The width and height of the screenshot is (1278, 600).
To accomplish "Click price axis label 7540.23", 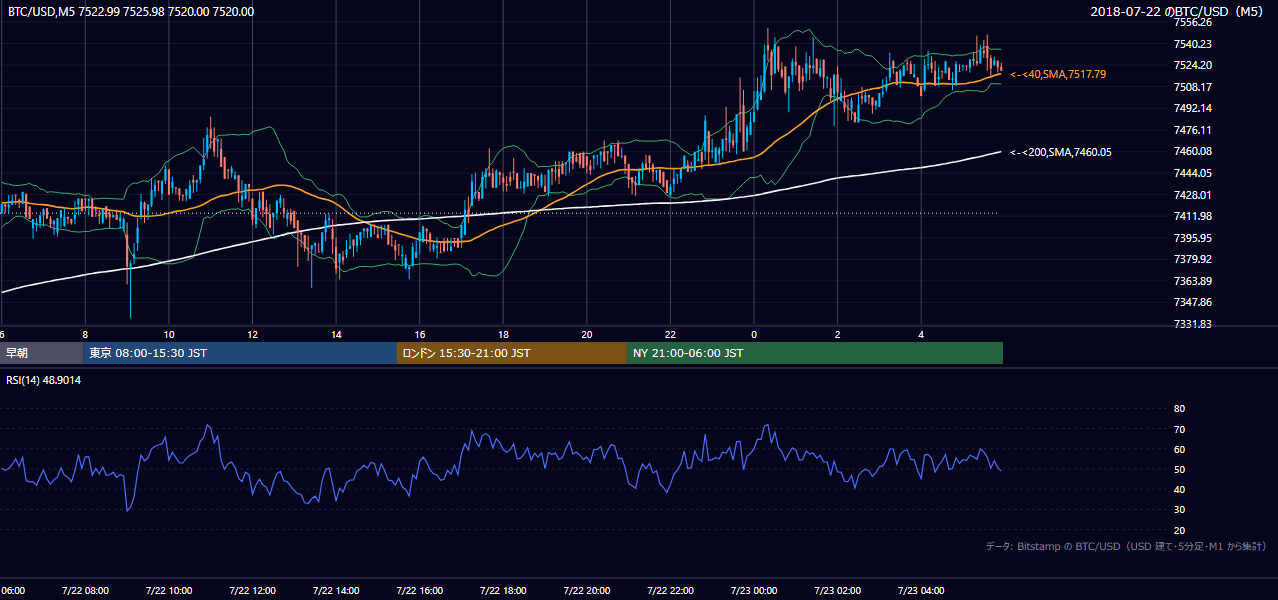I will click(x=1193, y=44).
